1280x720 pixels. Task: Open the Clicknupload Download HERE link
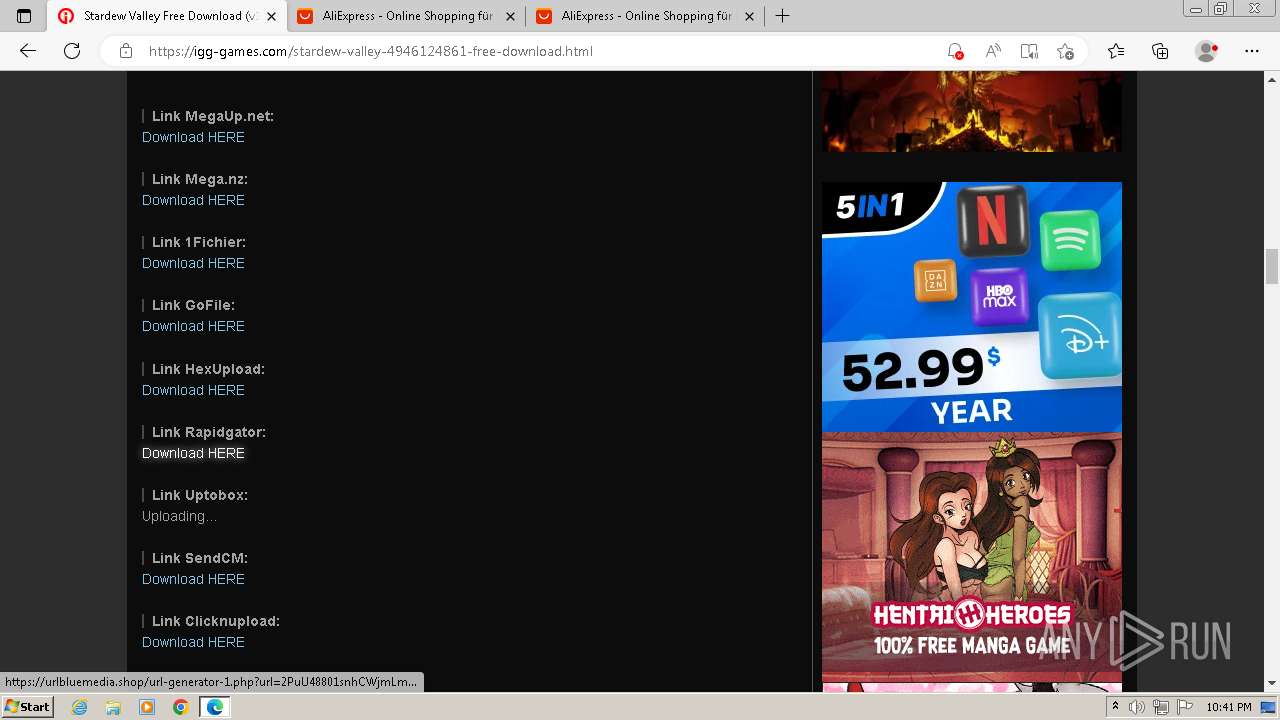(193, 642)
